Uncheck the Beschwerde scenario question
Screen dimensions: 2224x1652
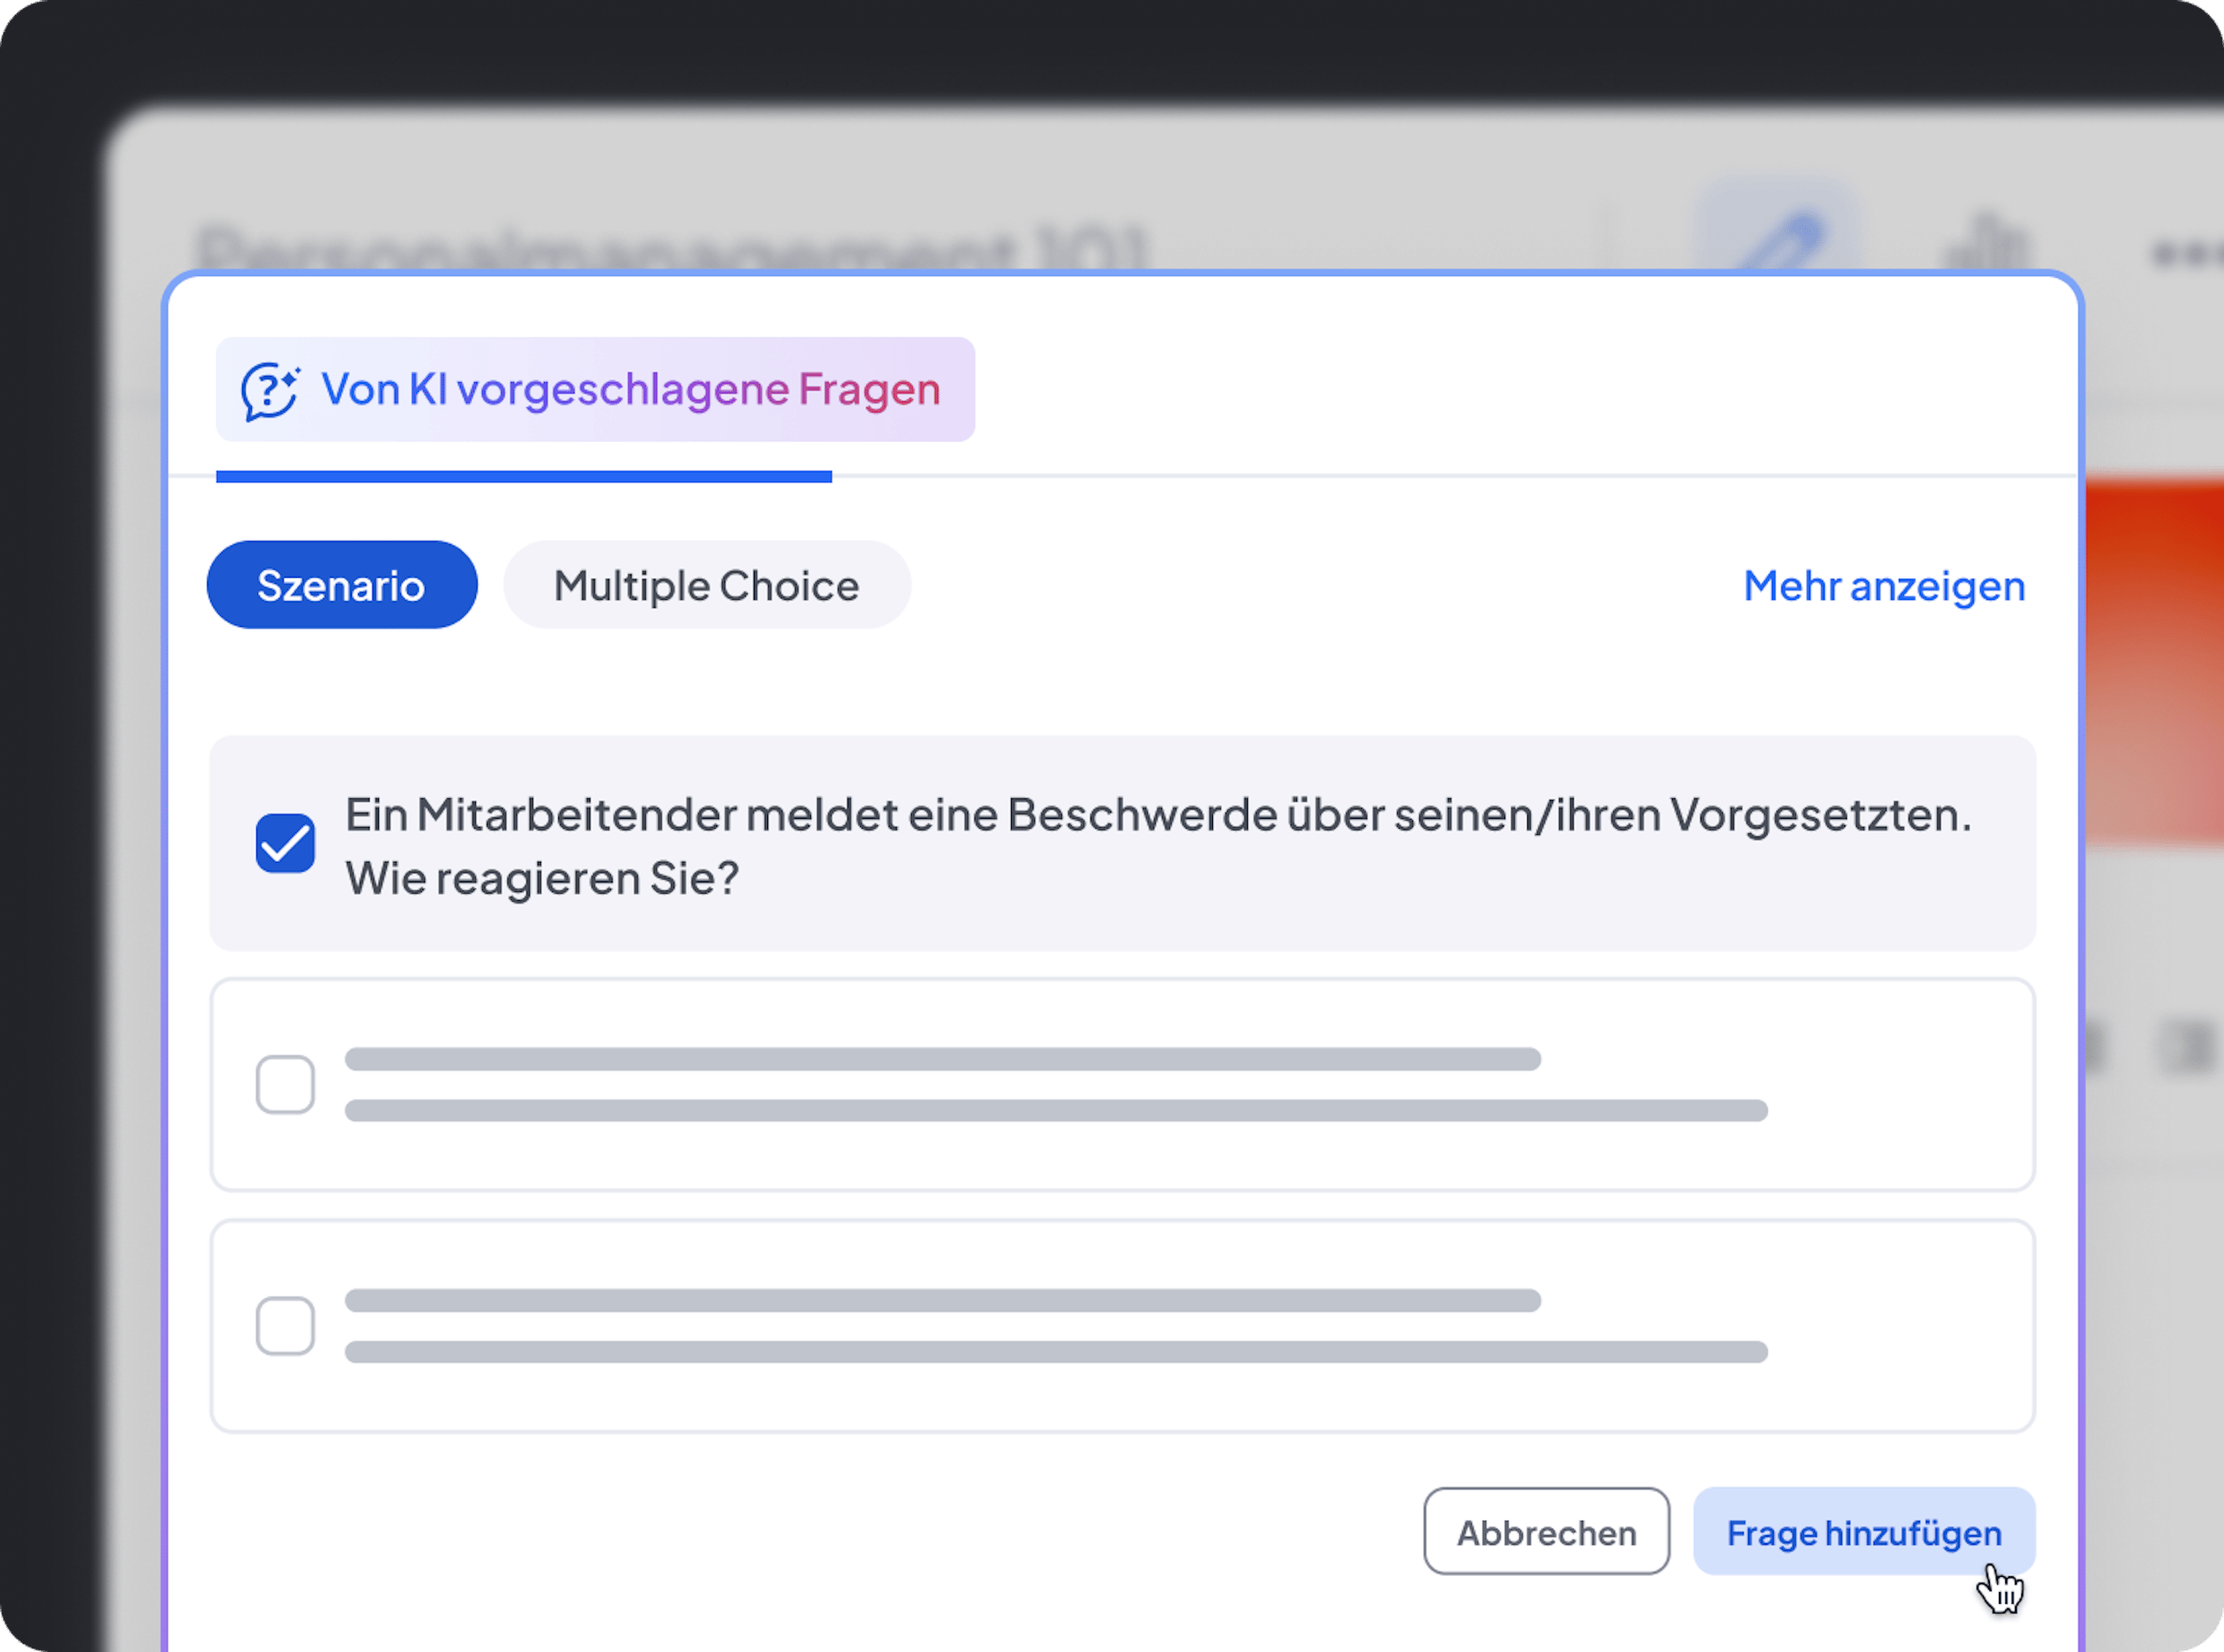[285, 845]
